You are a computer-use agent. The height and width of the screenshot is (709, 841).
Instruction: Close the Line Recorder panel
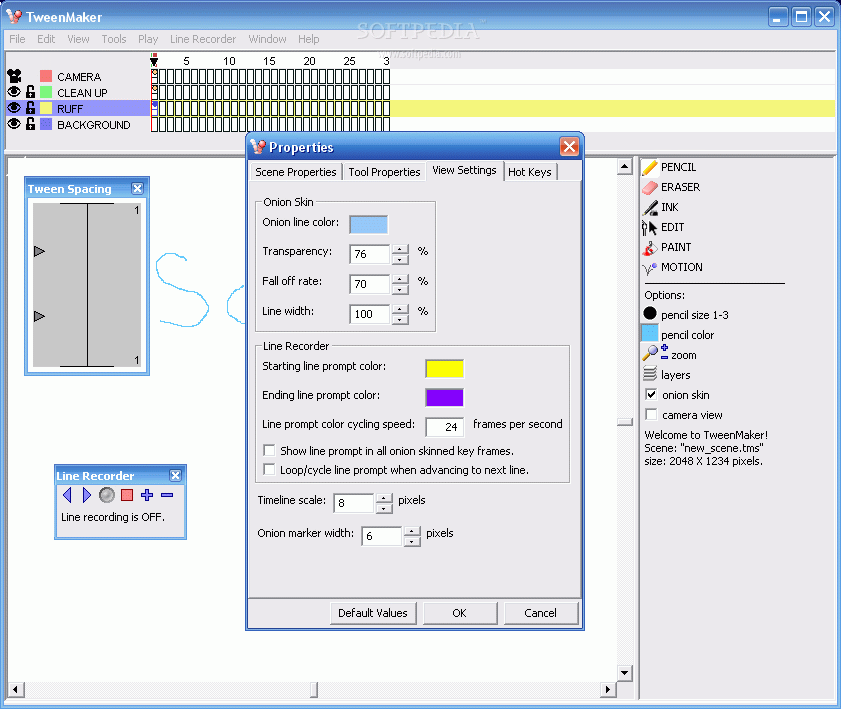(x=175, y=475)
